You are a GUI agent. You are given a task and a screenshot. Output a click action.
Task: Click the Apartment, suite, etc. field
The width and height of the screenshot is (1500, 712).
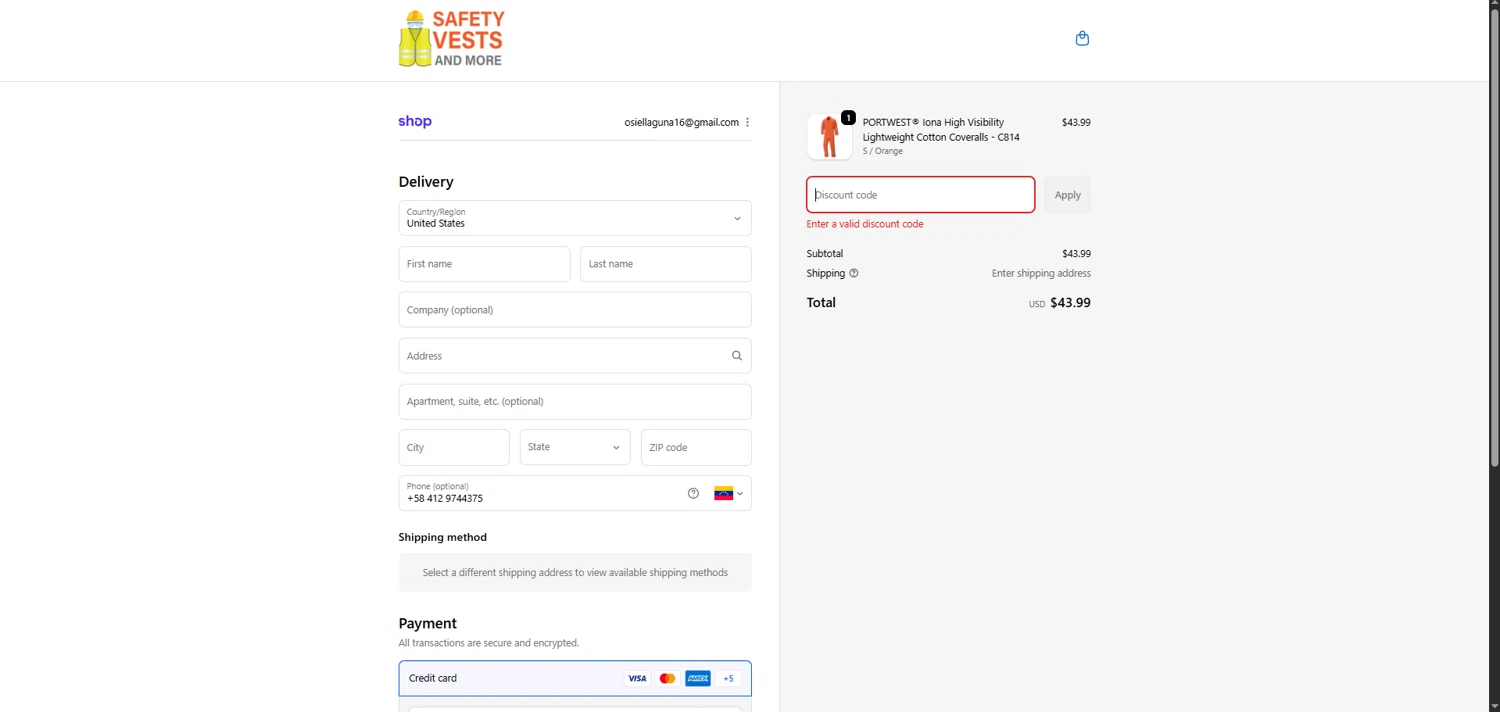point(575,402)
